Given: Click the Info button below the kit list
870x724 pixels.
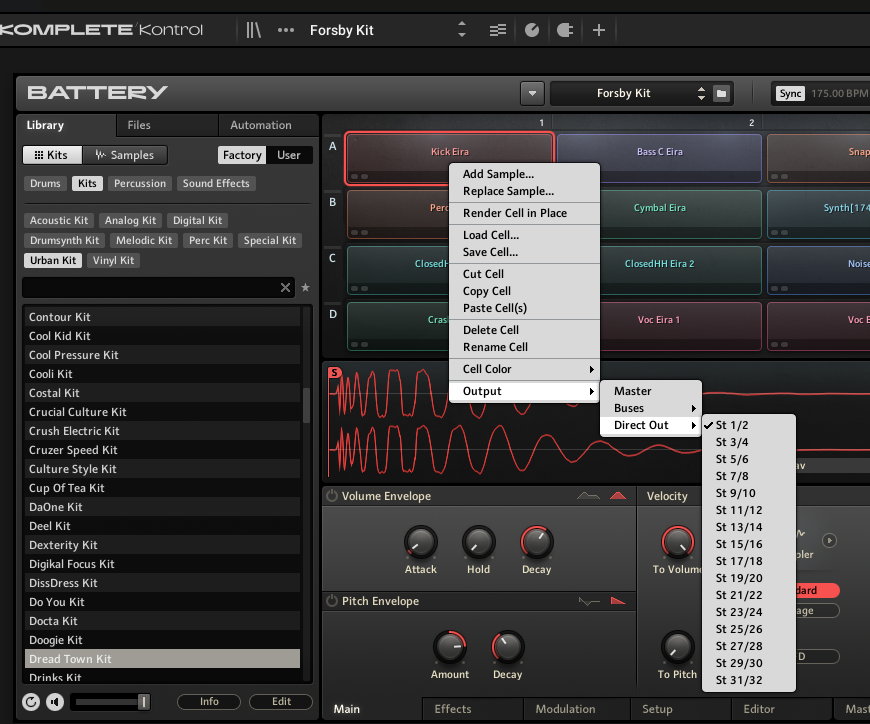Looking at the screenshot, I should (x=209, y=702).
